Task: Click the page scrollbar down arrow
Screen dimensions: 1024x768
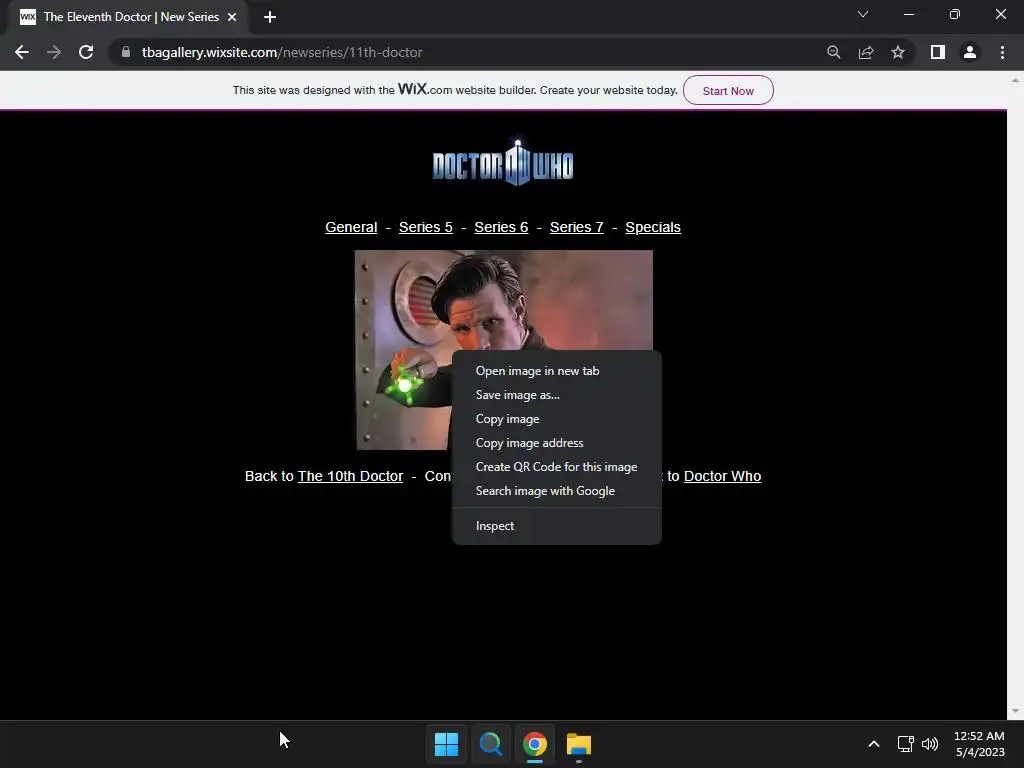Action: (x=1016, y=712)
